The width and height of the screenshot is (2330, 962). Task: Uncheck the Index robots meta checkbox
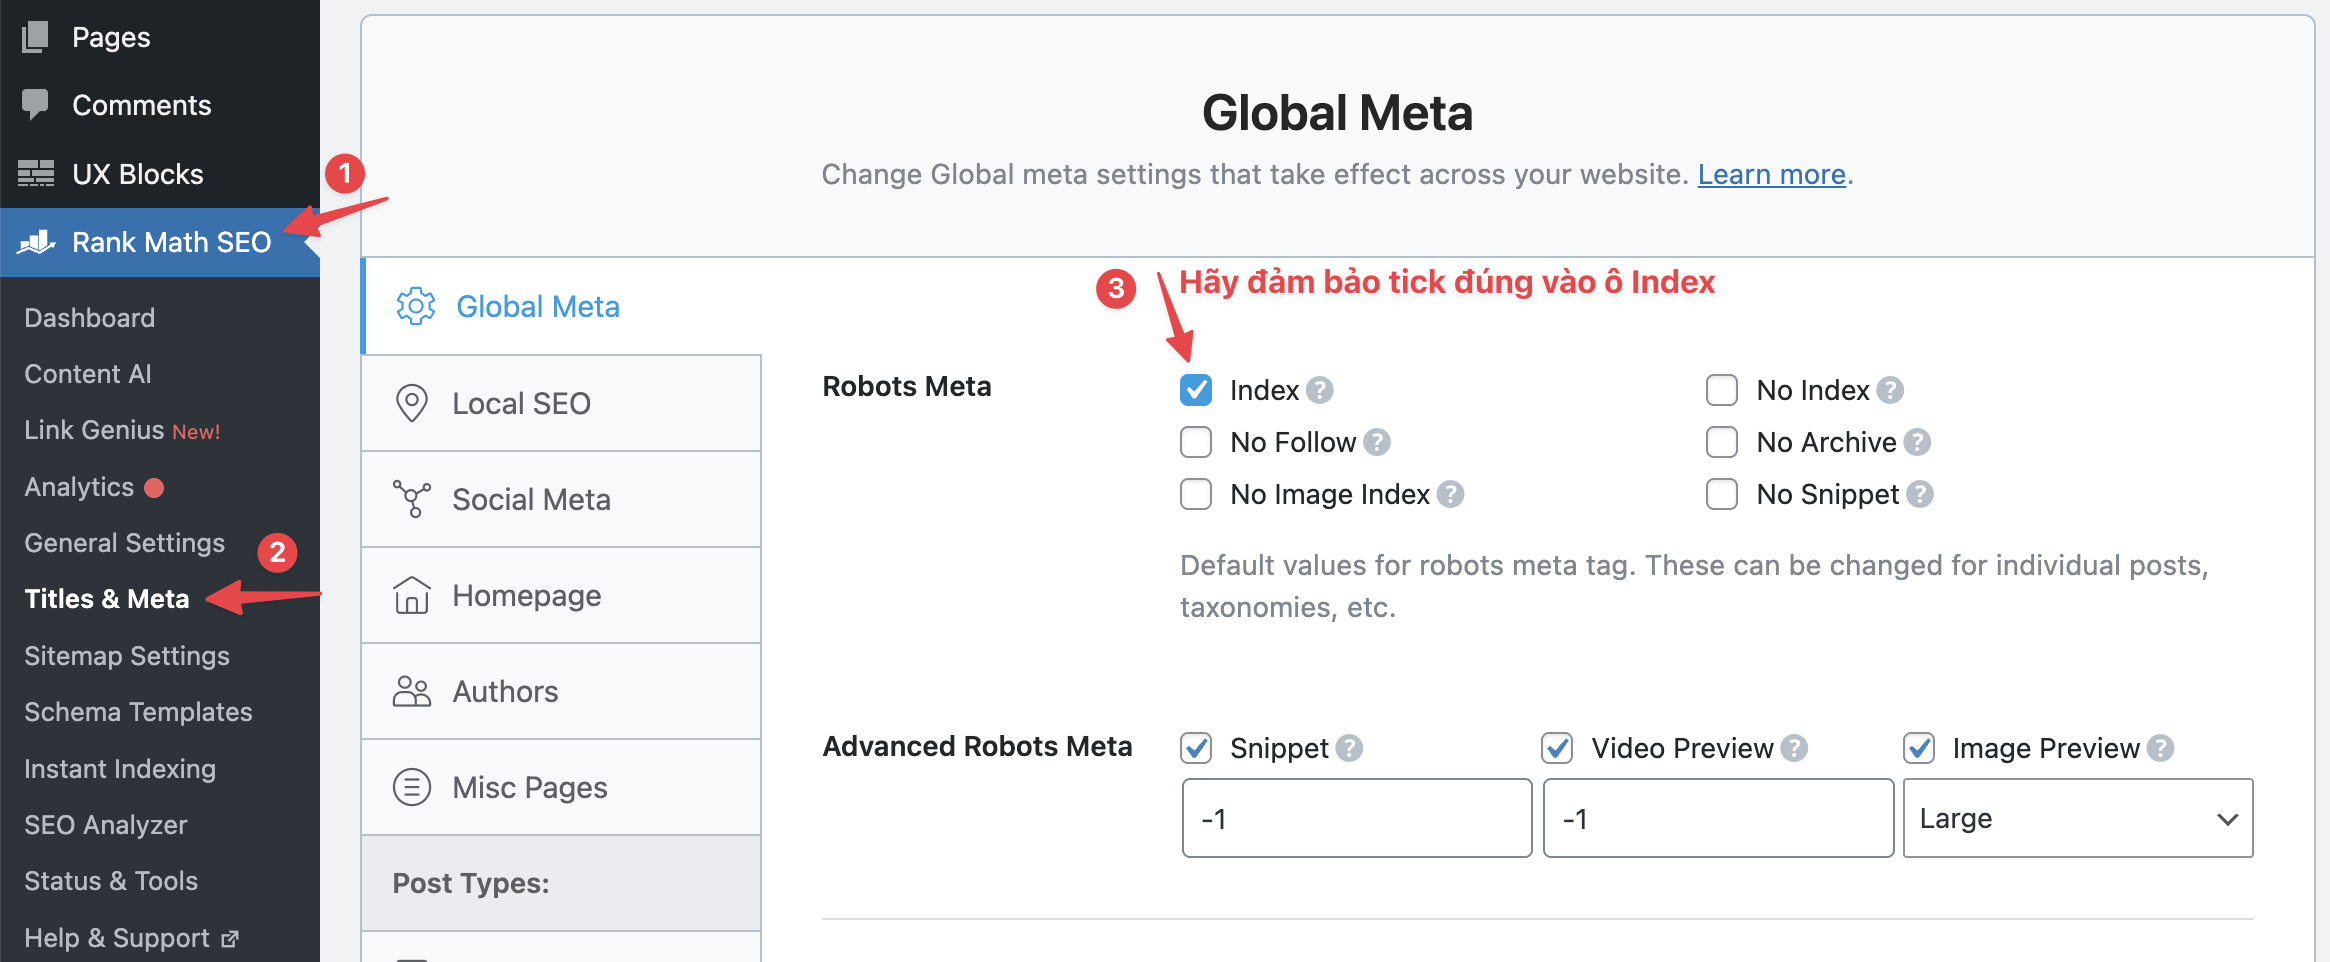click(1196, 390)
